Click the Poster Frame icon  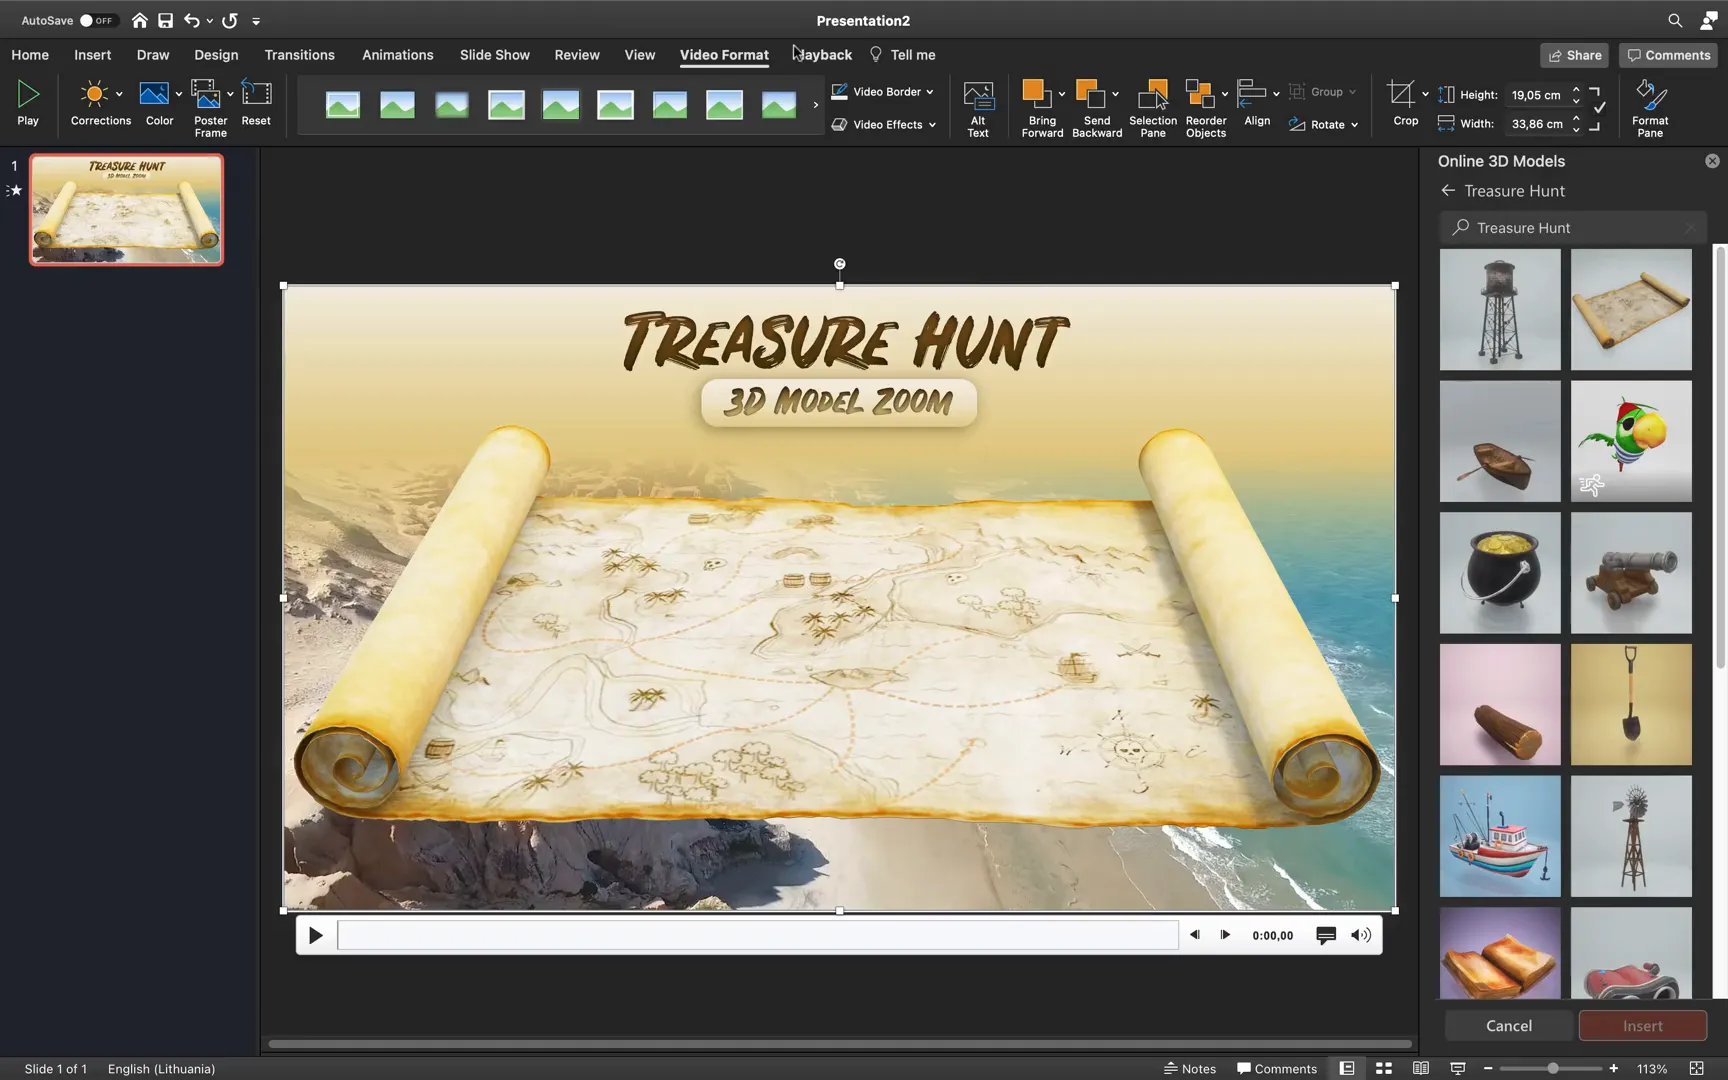coord(206,94)
